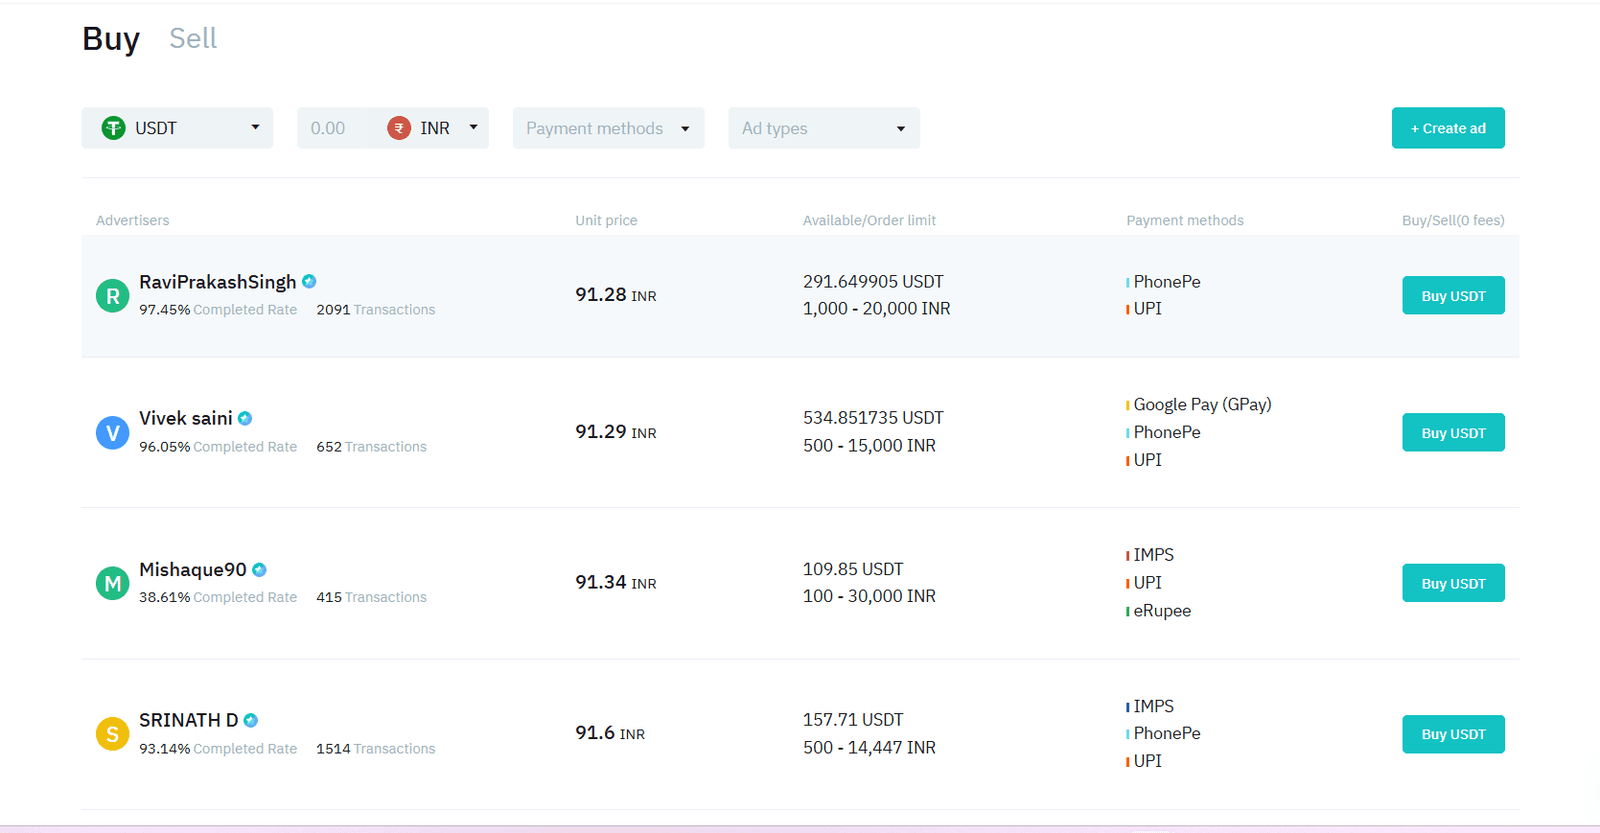Click the Create ad button
1600x833 pixels.
click(1447, 128)
